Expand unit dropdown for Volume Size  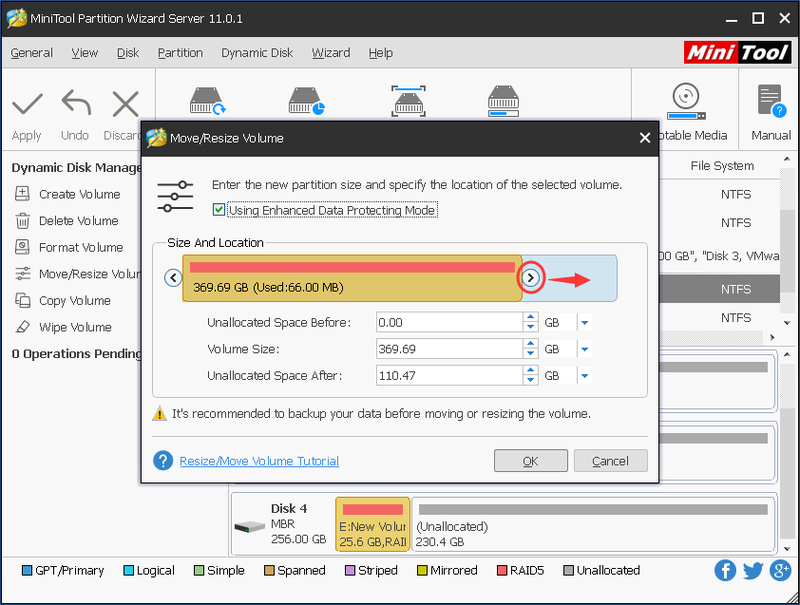585,349
